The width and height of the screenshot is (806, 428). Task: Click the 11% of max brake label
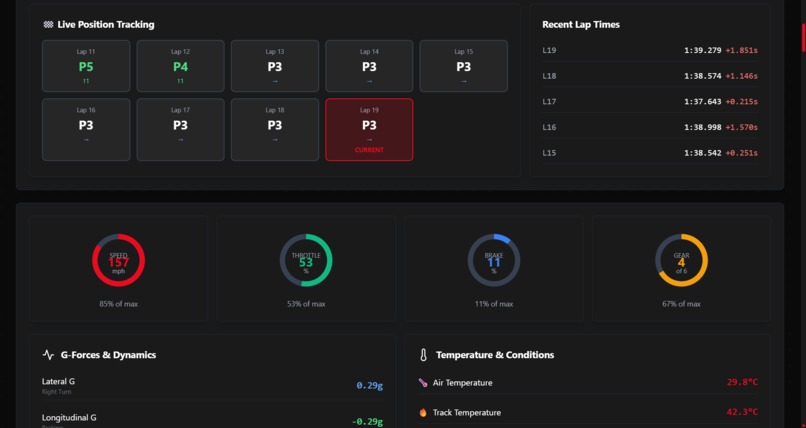[x=493, y=304]
